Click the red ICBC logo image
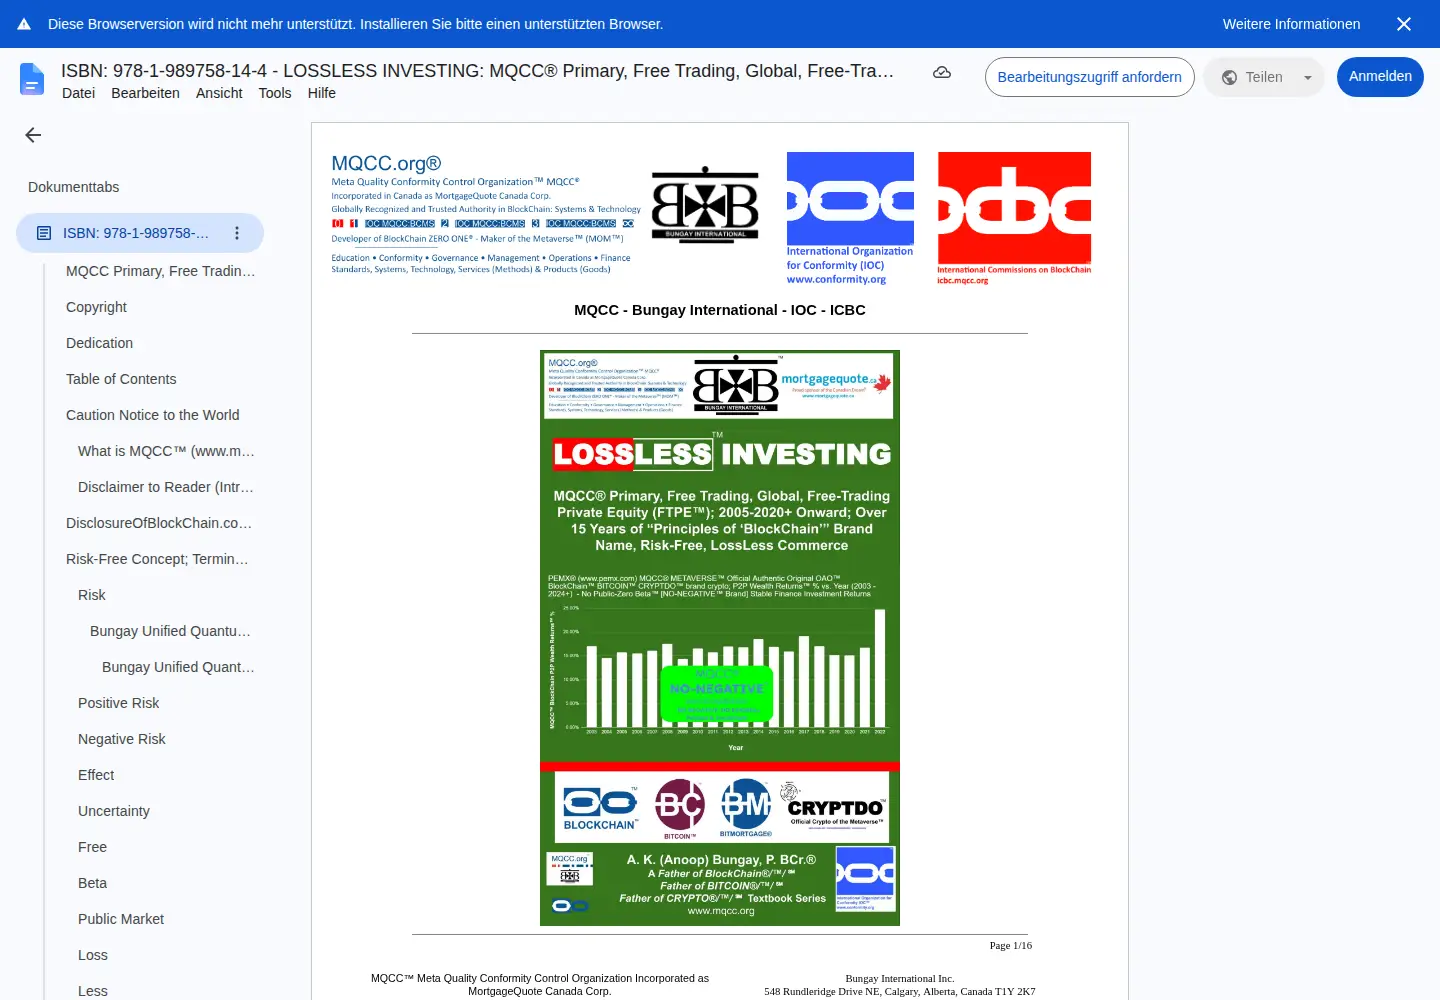The width and height of the screenshot is (1440, 1000). click(1014, 218)
